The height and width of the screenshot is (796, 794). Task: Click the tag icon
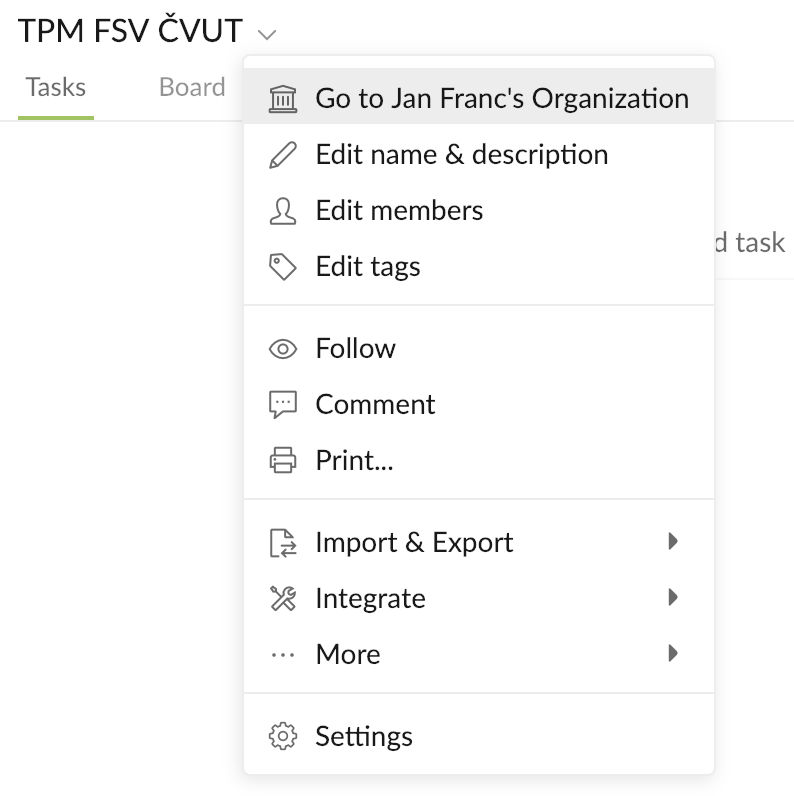[x=283, y=267]
